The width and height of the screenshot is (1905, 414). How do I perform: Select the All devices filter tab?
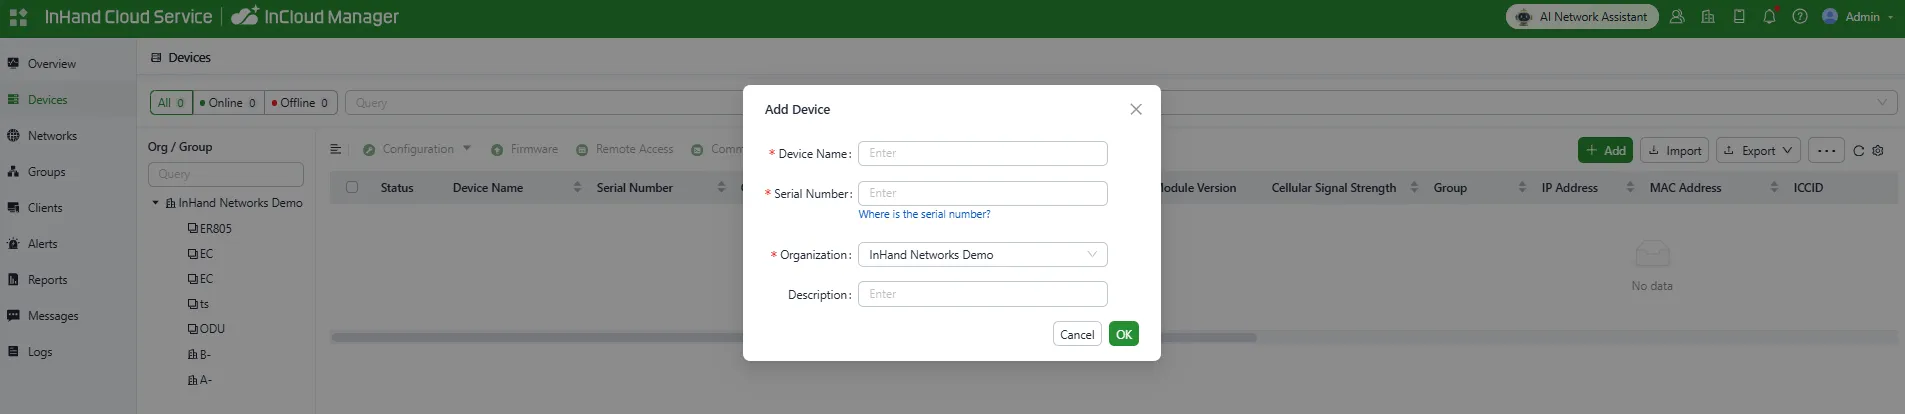point(171,103)
